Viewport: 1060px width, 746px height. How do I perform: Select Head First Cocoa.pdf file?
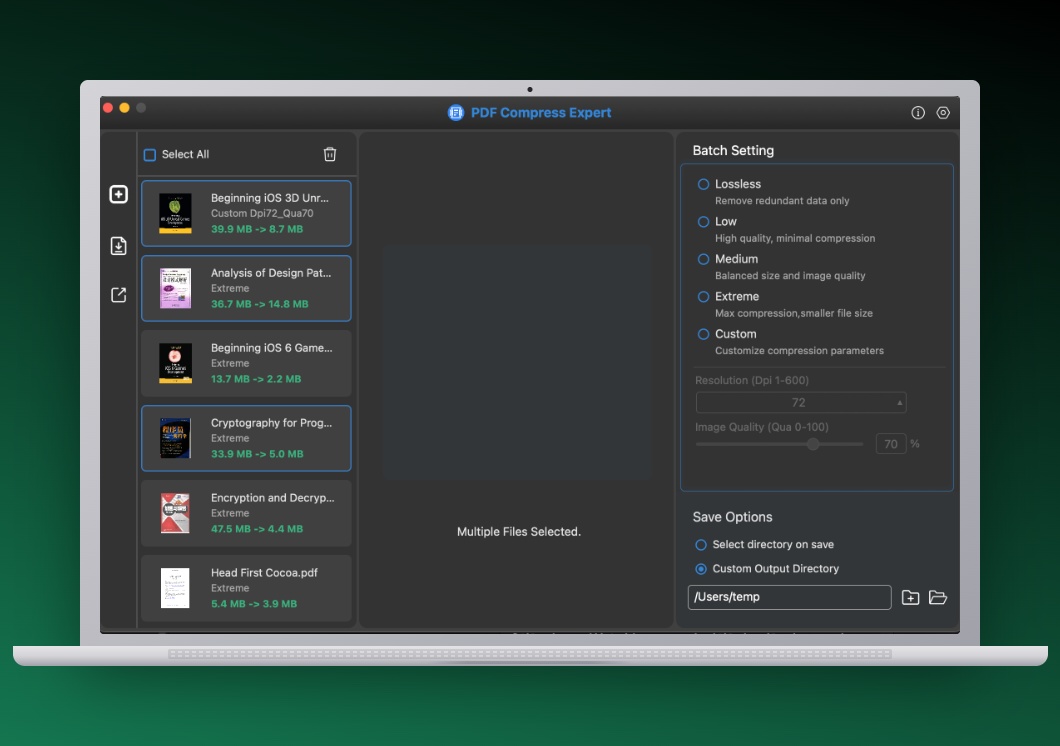246,589
